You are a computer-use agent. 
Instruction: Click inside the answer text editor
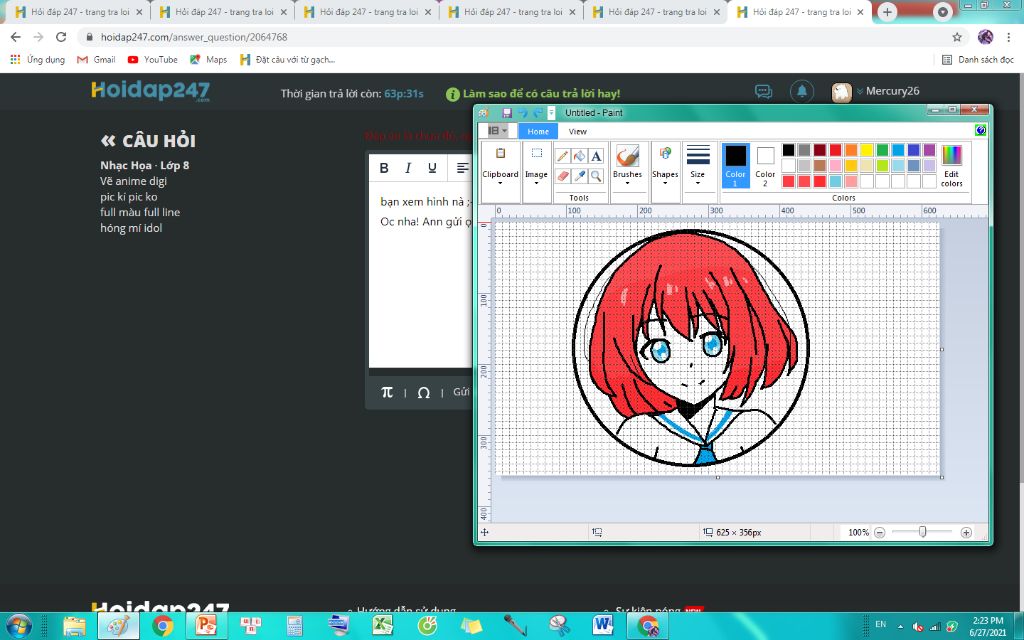pos(421,274)
